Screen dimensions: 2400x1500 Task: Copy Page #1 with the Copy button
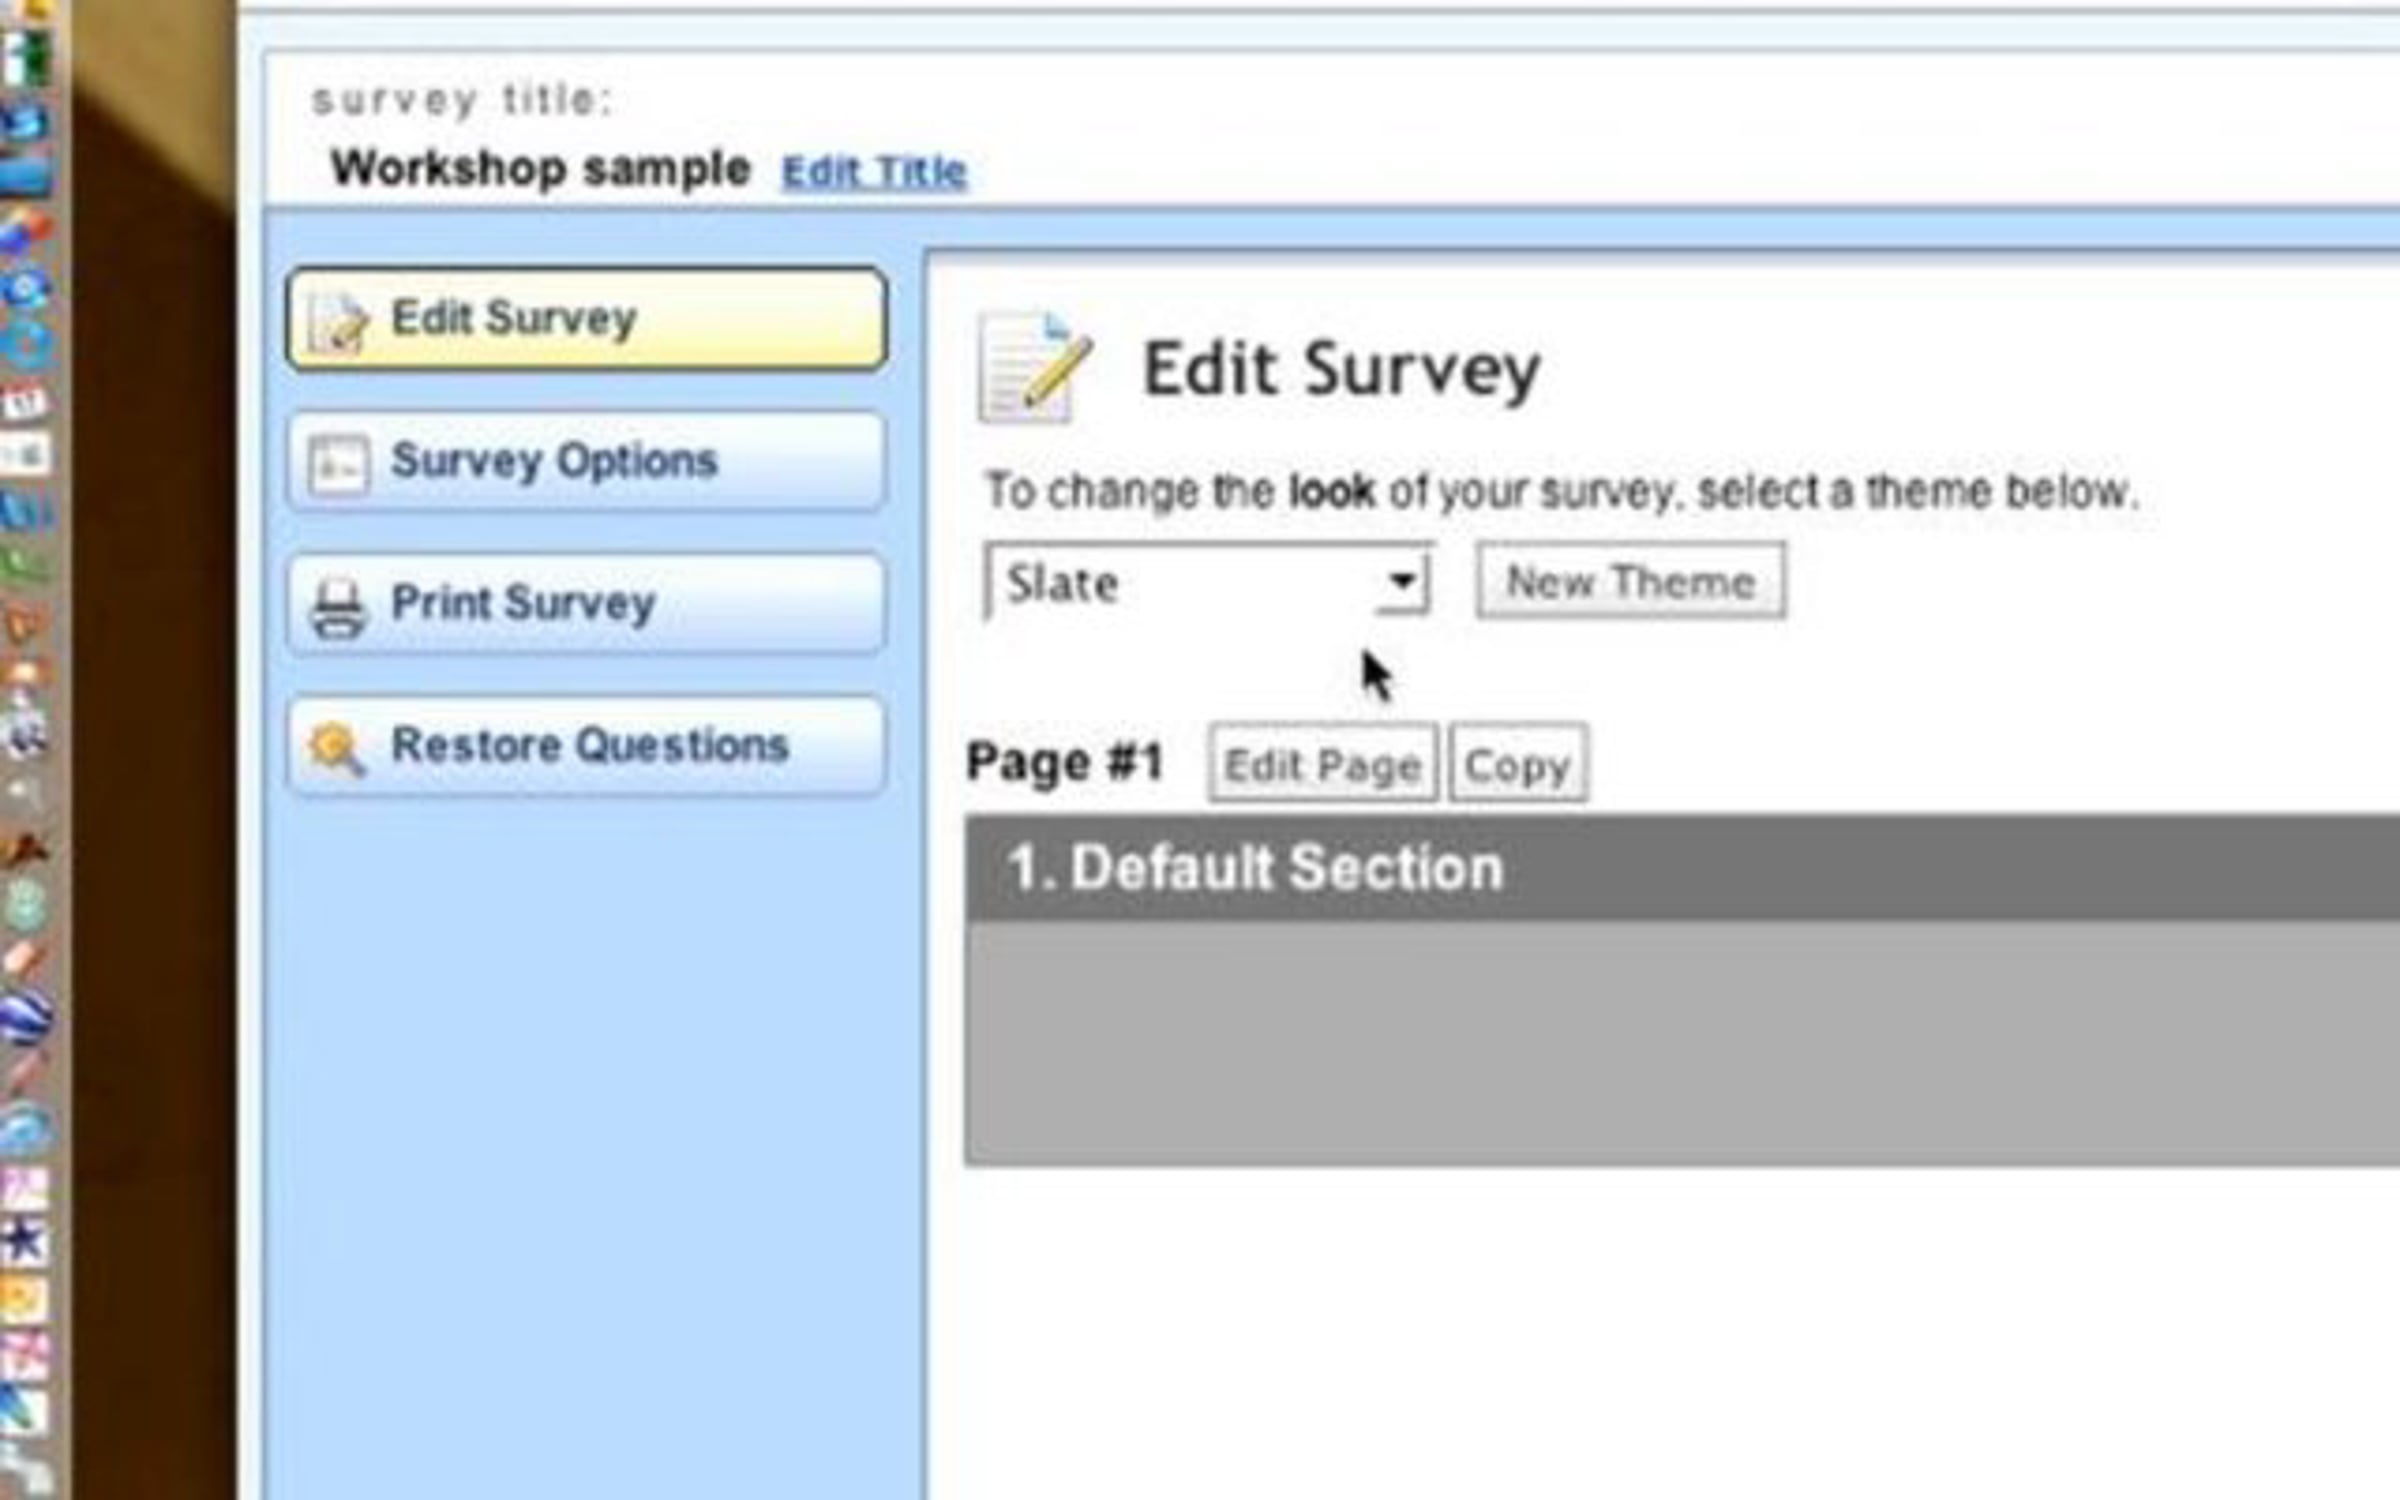pyautogui.click(x=1517, y=765)
